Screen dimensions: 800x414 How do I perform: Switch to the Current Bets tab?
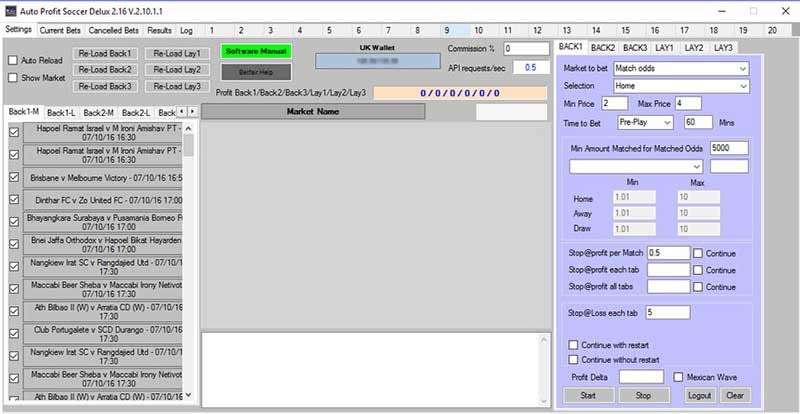click(x=60, y=30)
